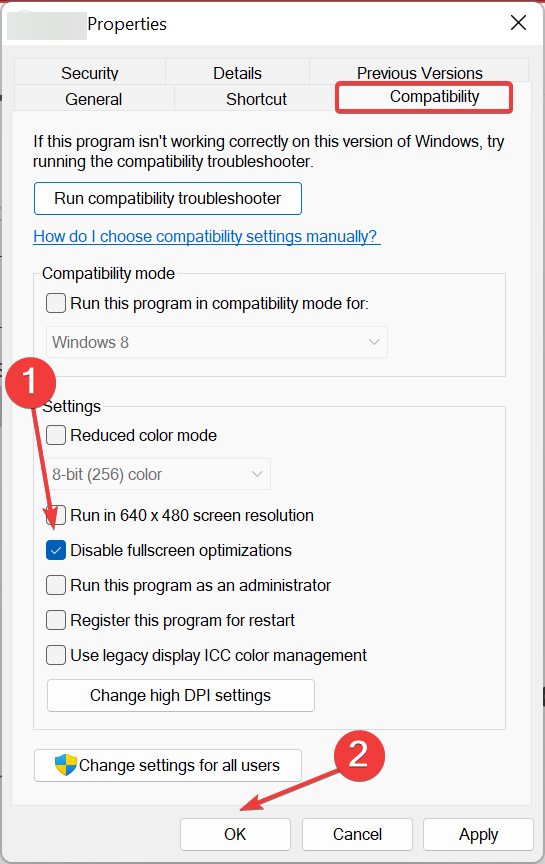
Task: Click the shield icon on Change settings button
Action: click(x=66, y=765)
